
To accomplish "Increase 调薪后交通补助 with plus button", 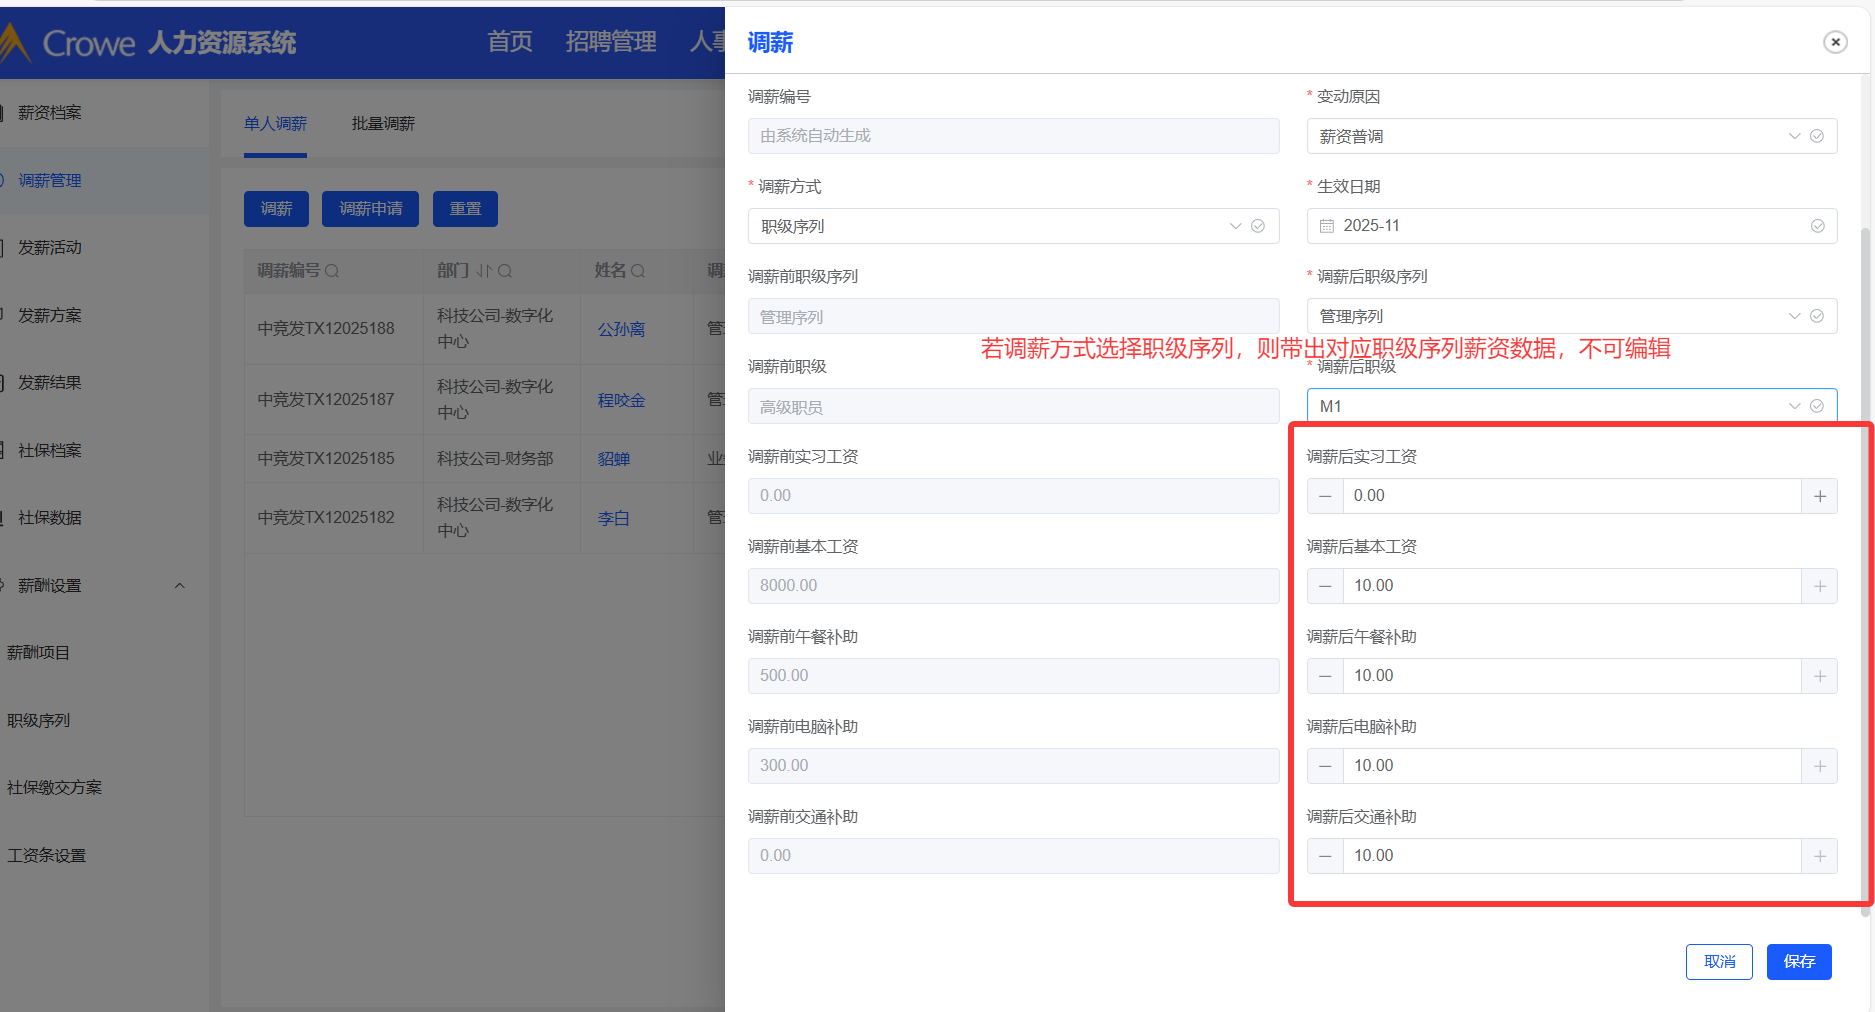I will [1820, 856].
